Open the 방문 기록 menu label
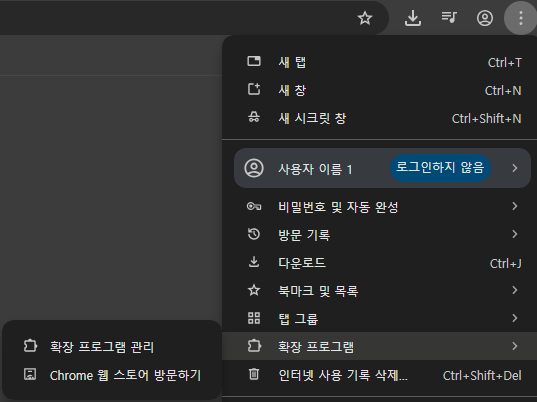Viewport: 537px width, 402px height. pyautogui.click(x=304, y=235)
